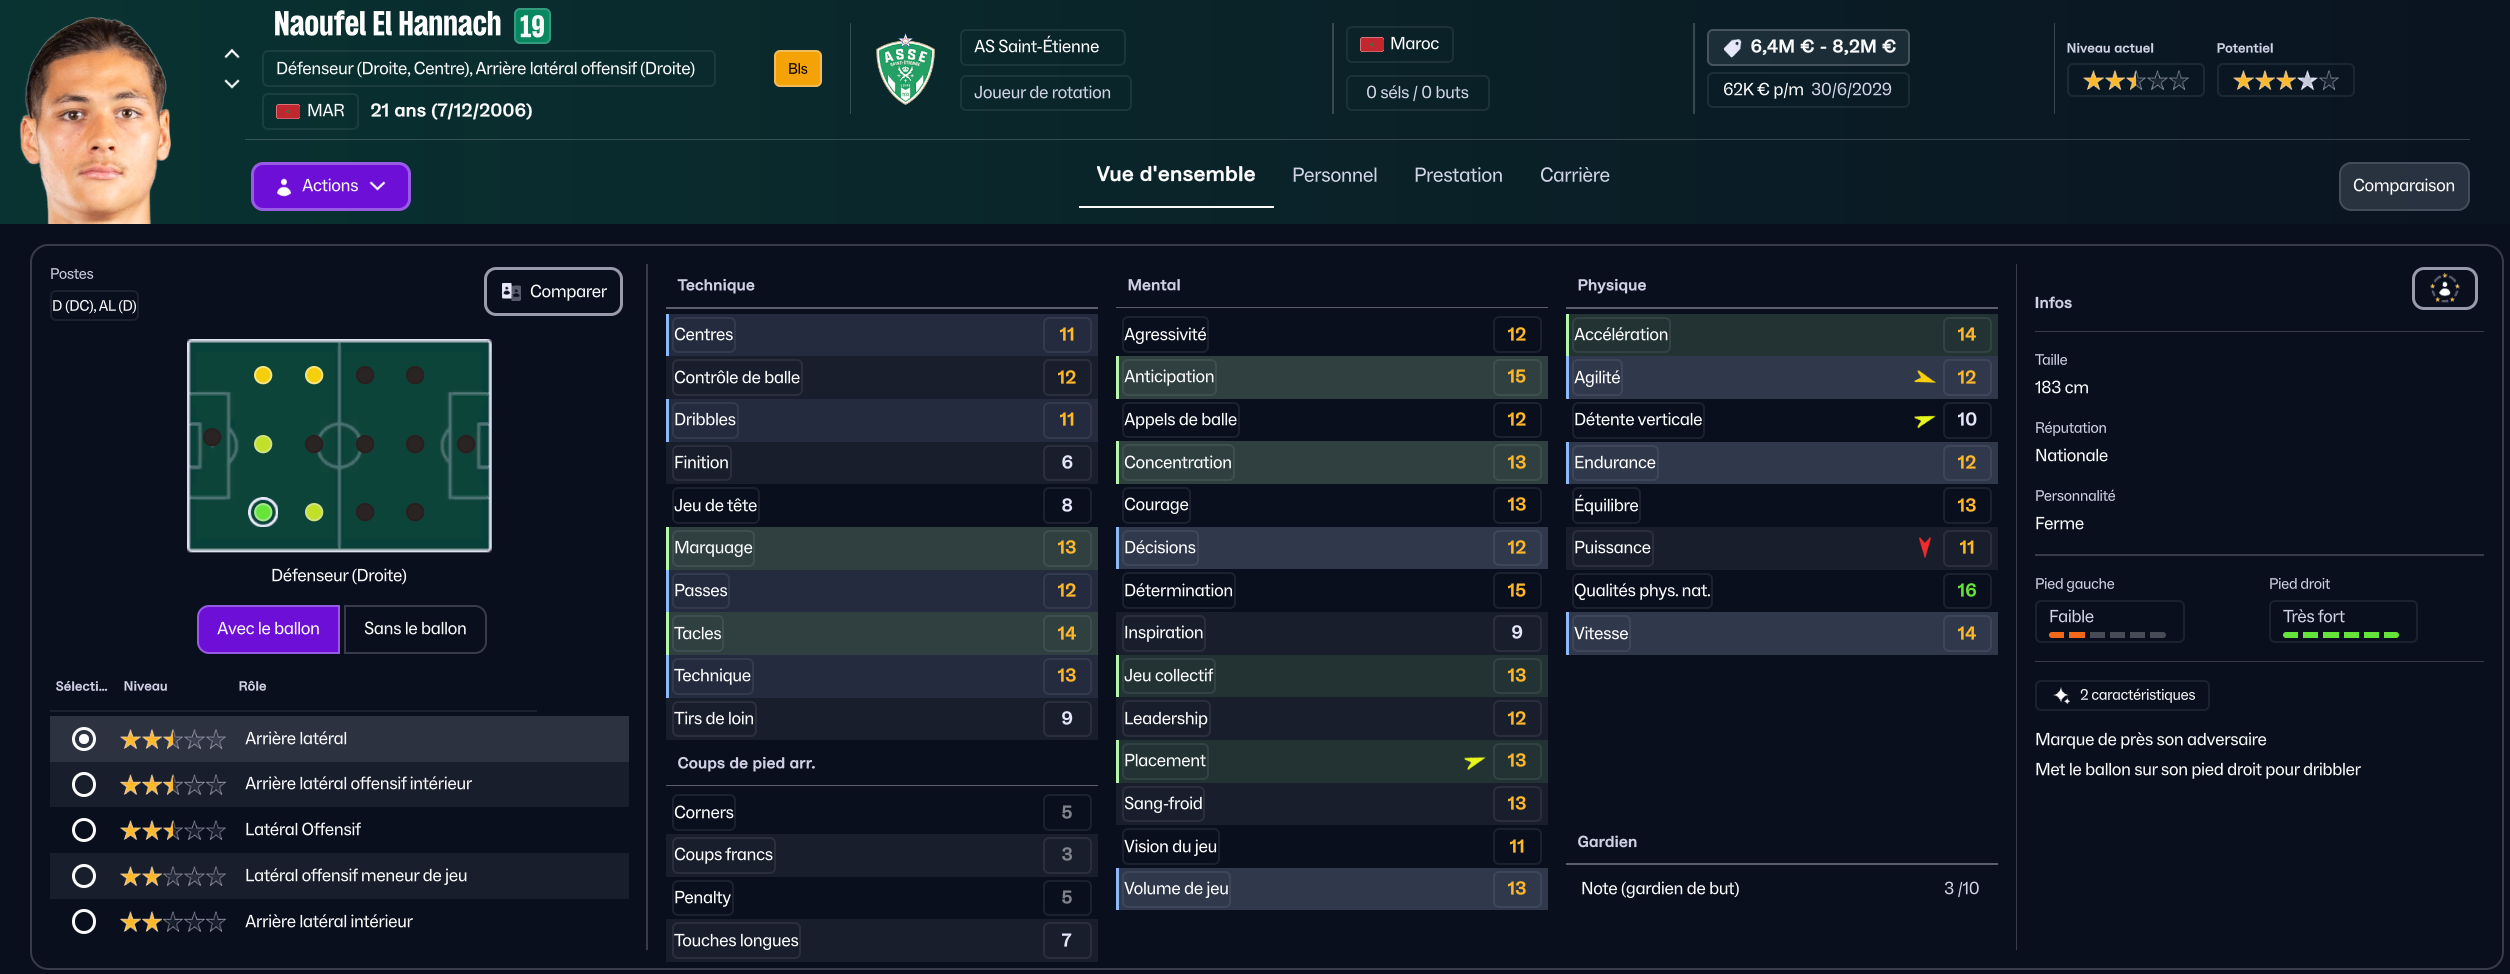2510x974 pixels.
Task: Click the transfer value price tag icon
Action: tap(1732, 47)
